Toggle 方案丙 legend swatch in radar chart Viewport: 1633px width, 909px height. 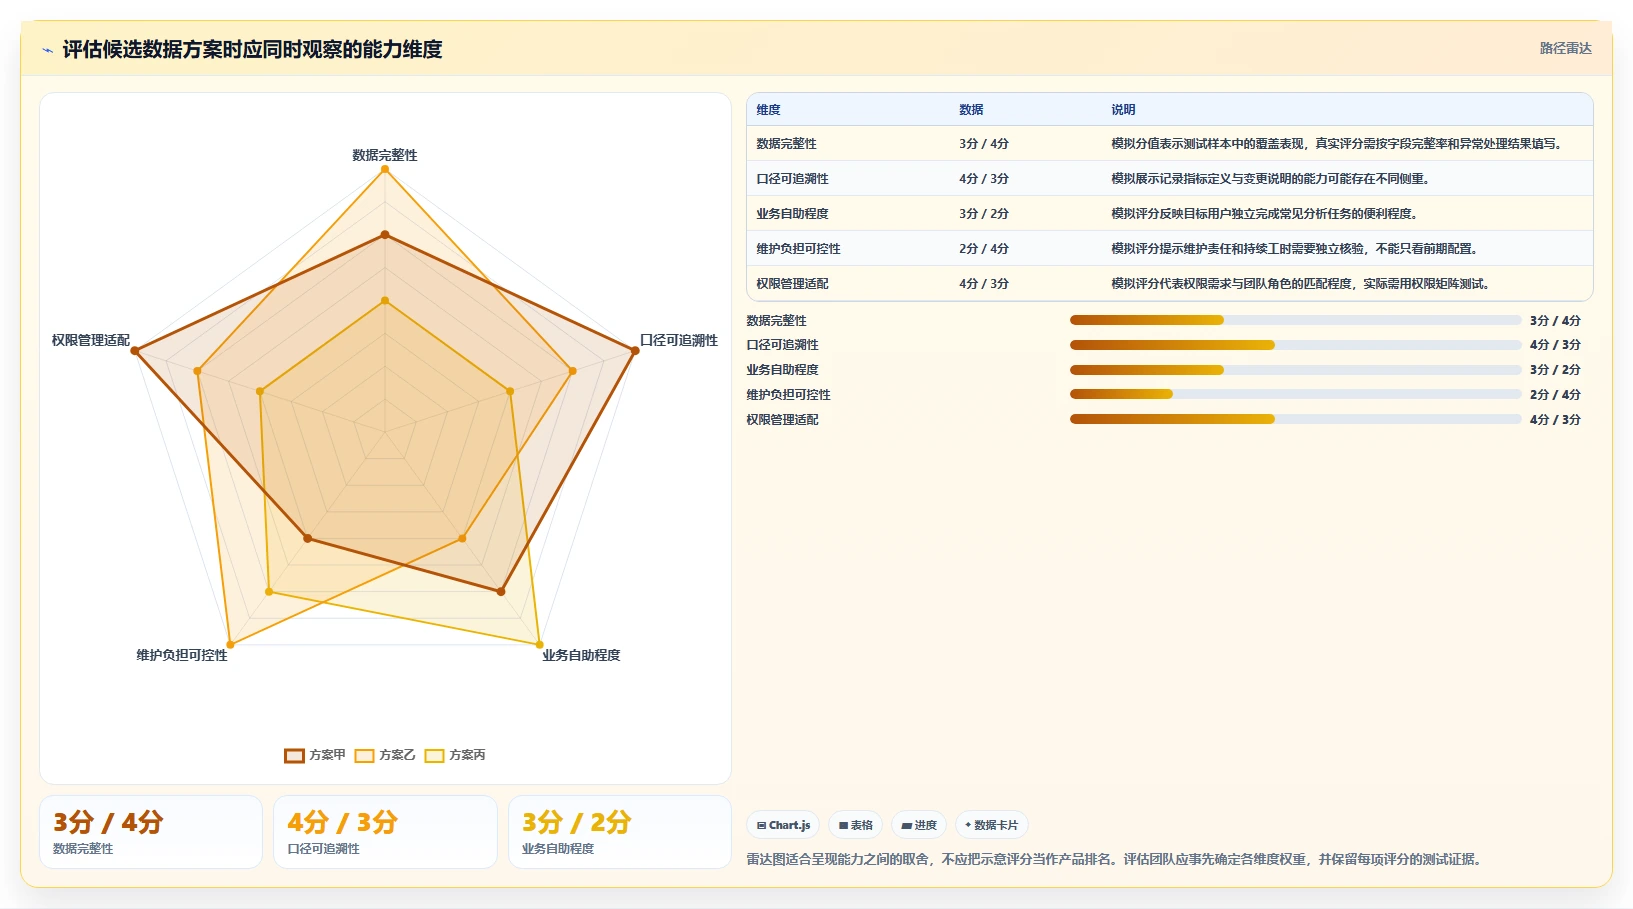coord(434,756)
